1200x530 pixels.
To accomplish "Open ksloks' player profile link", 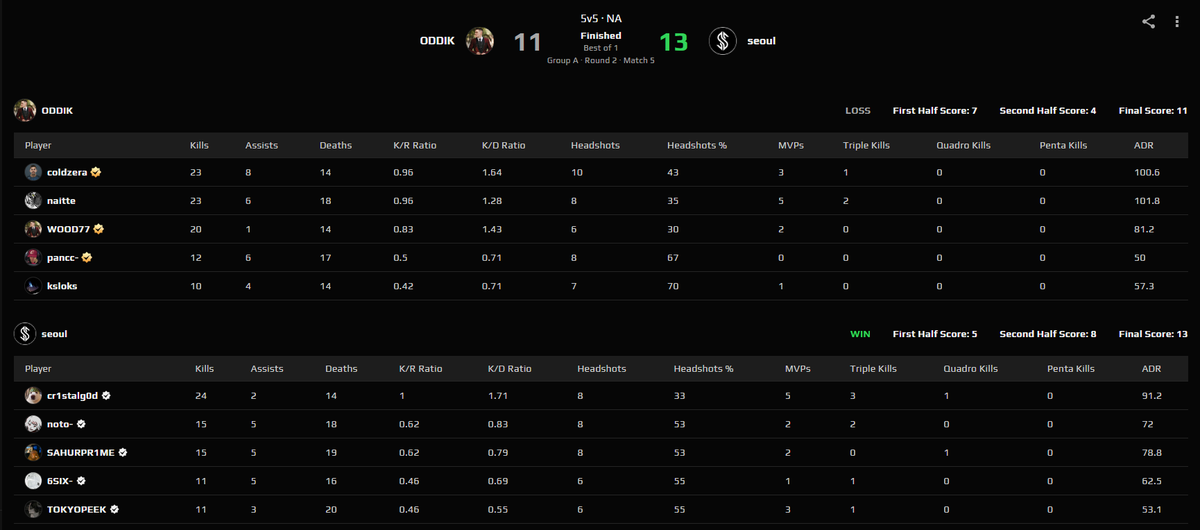I will pos(64,286).
